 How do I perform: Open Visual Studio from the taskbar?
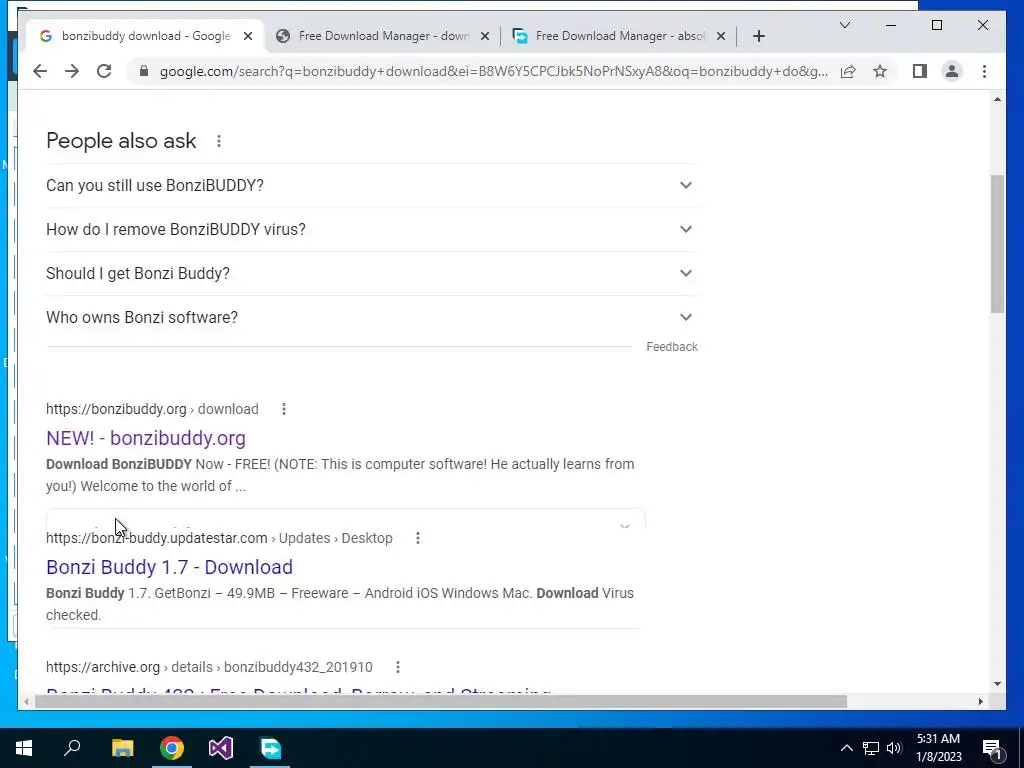[221, 748]
